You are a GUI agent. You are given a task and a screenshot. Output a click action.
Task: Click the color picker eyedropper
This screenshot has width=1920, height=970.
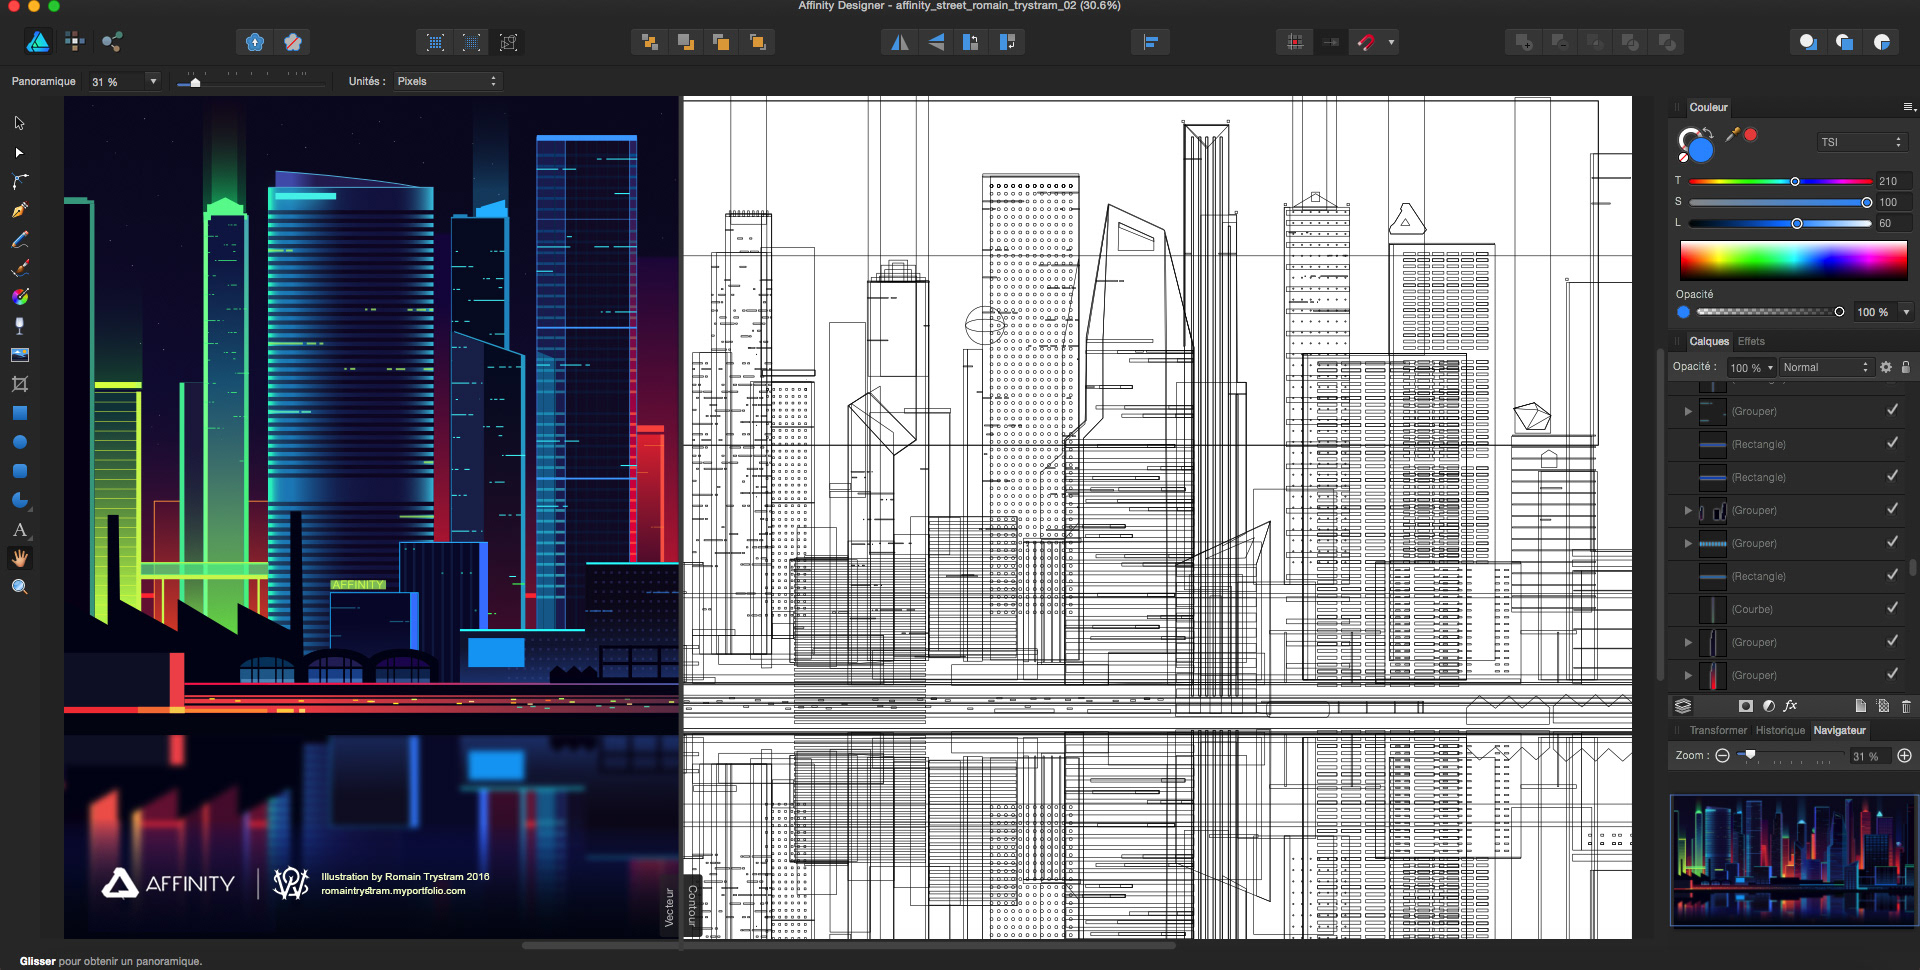(1732, 134)
